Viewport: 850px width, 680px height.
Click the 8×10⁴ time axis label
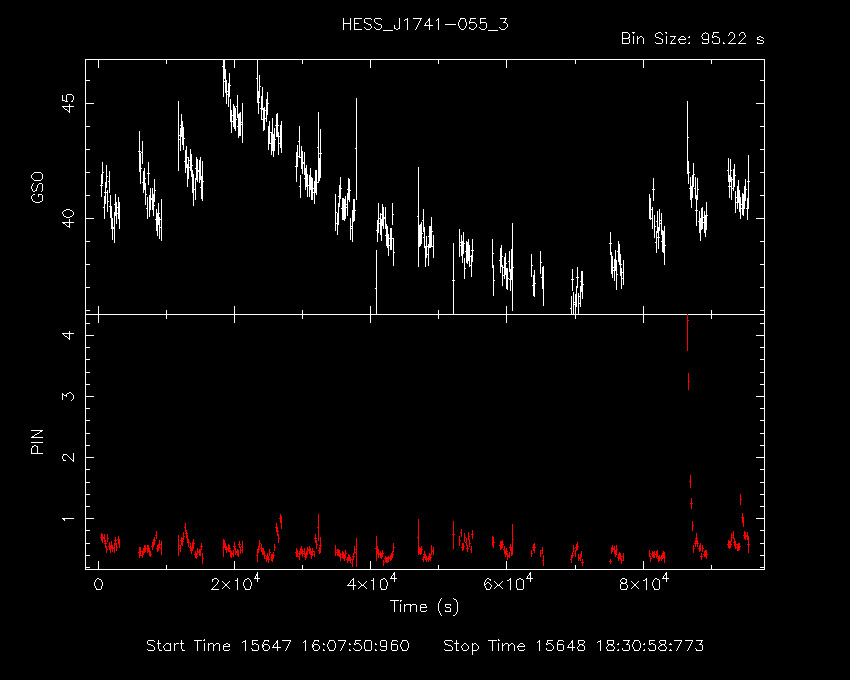[644, 583]
